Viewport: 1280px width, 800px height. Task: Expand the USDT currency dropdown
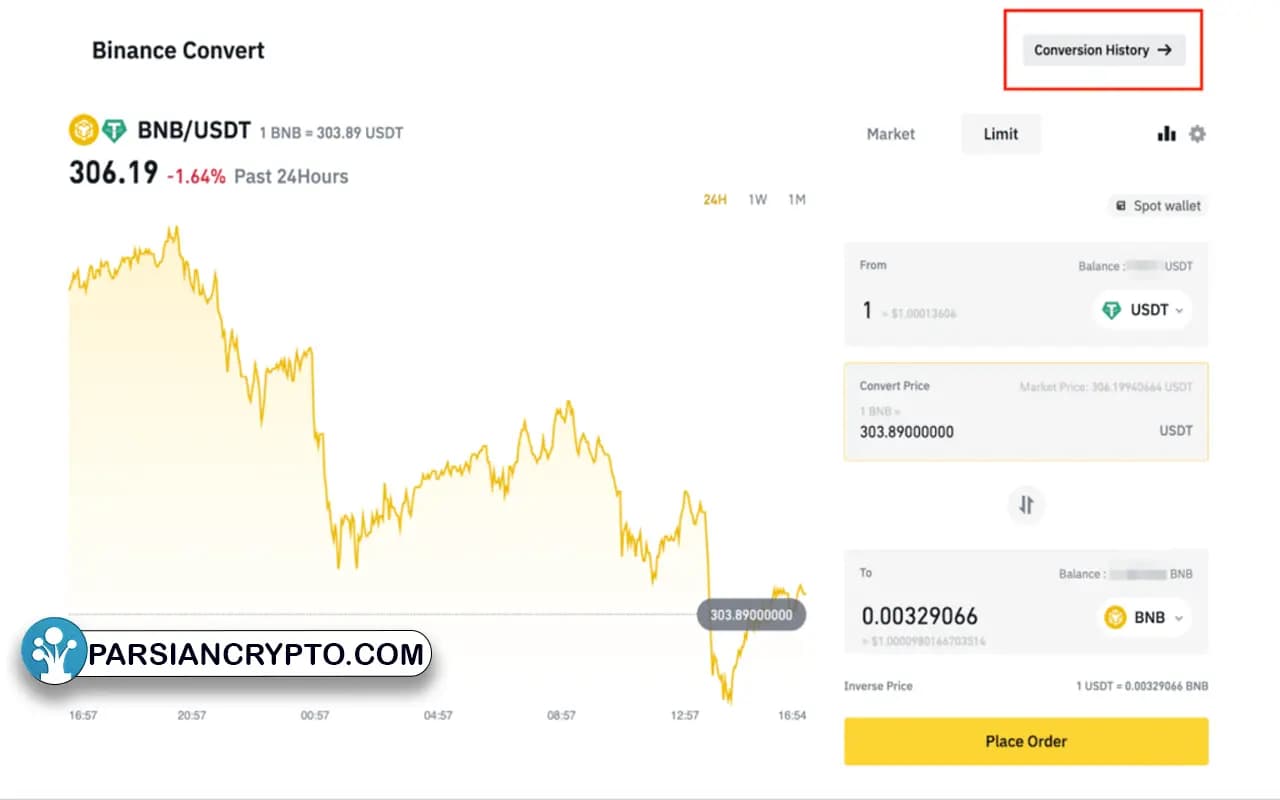pyautogui.click(x=1142, y=310)
